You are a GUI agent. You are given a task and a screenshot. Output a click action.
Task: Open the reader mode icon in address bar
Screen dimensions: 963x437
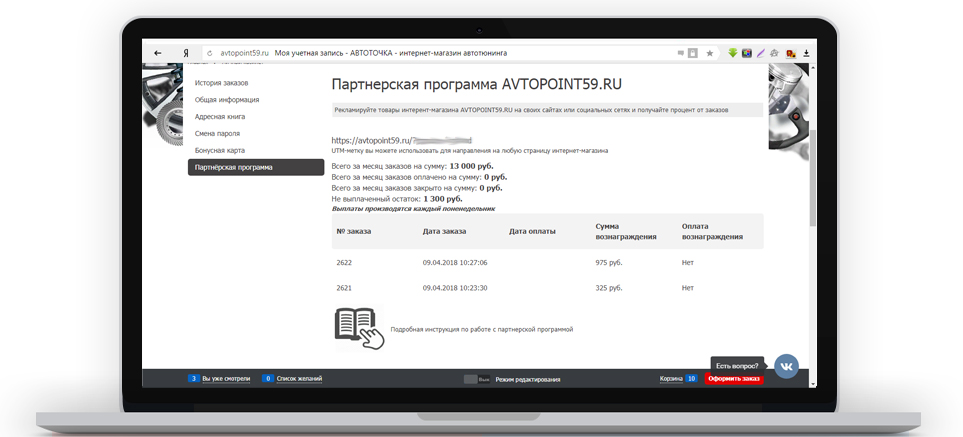693,53
